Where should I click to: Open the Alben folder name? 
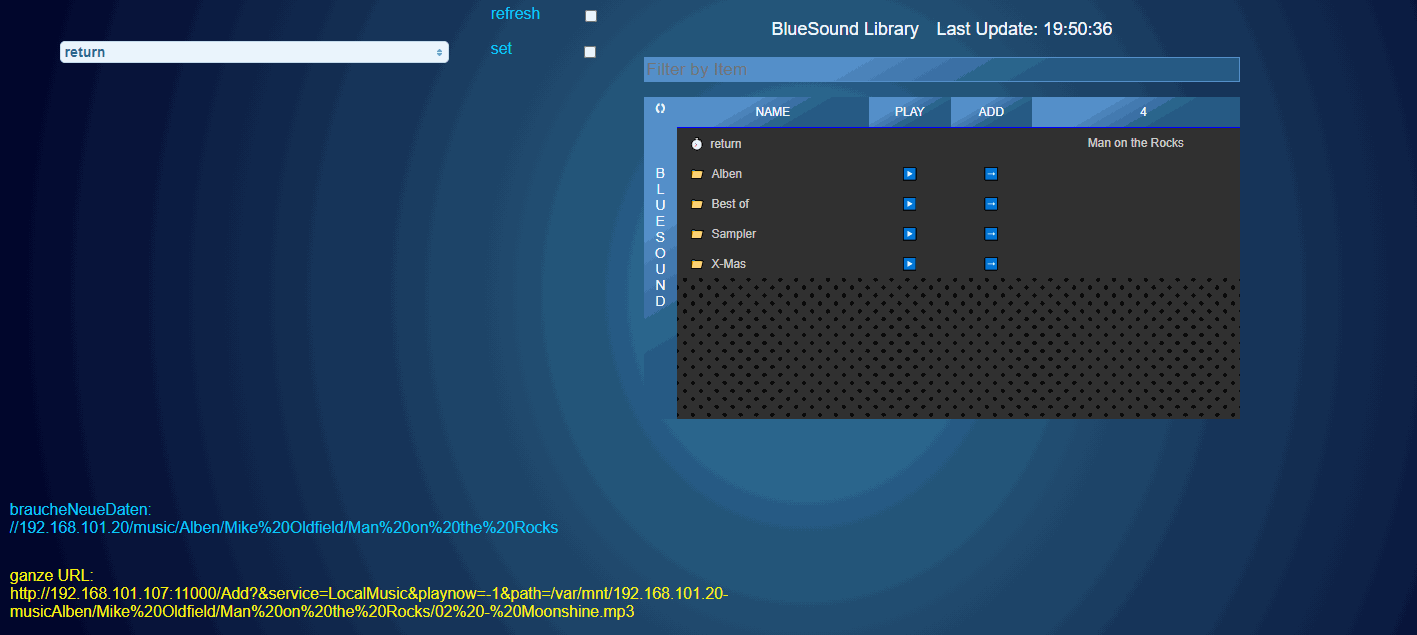pos(727,174)
